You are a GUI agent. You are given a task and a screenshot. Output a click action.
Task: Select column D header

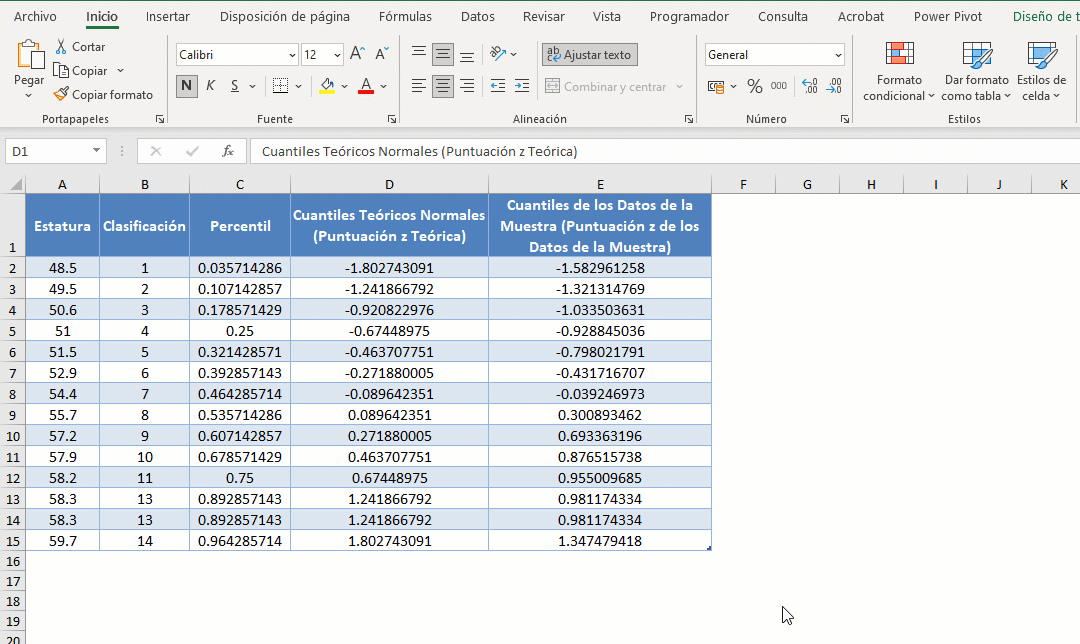point(389,185)
